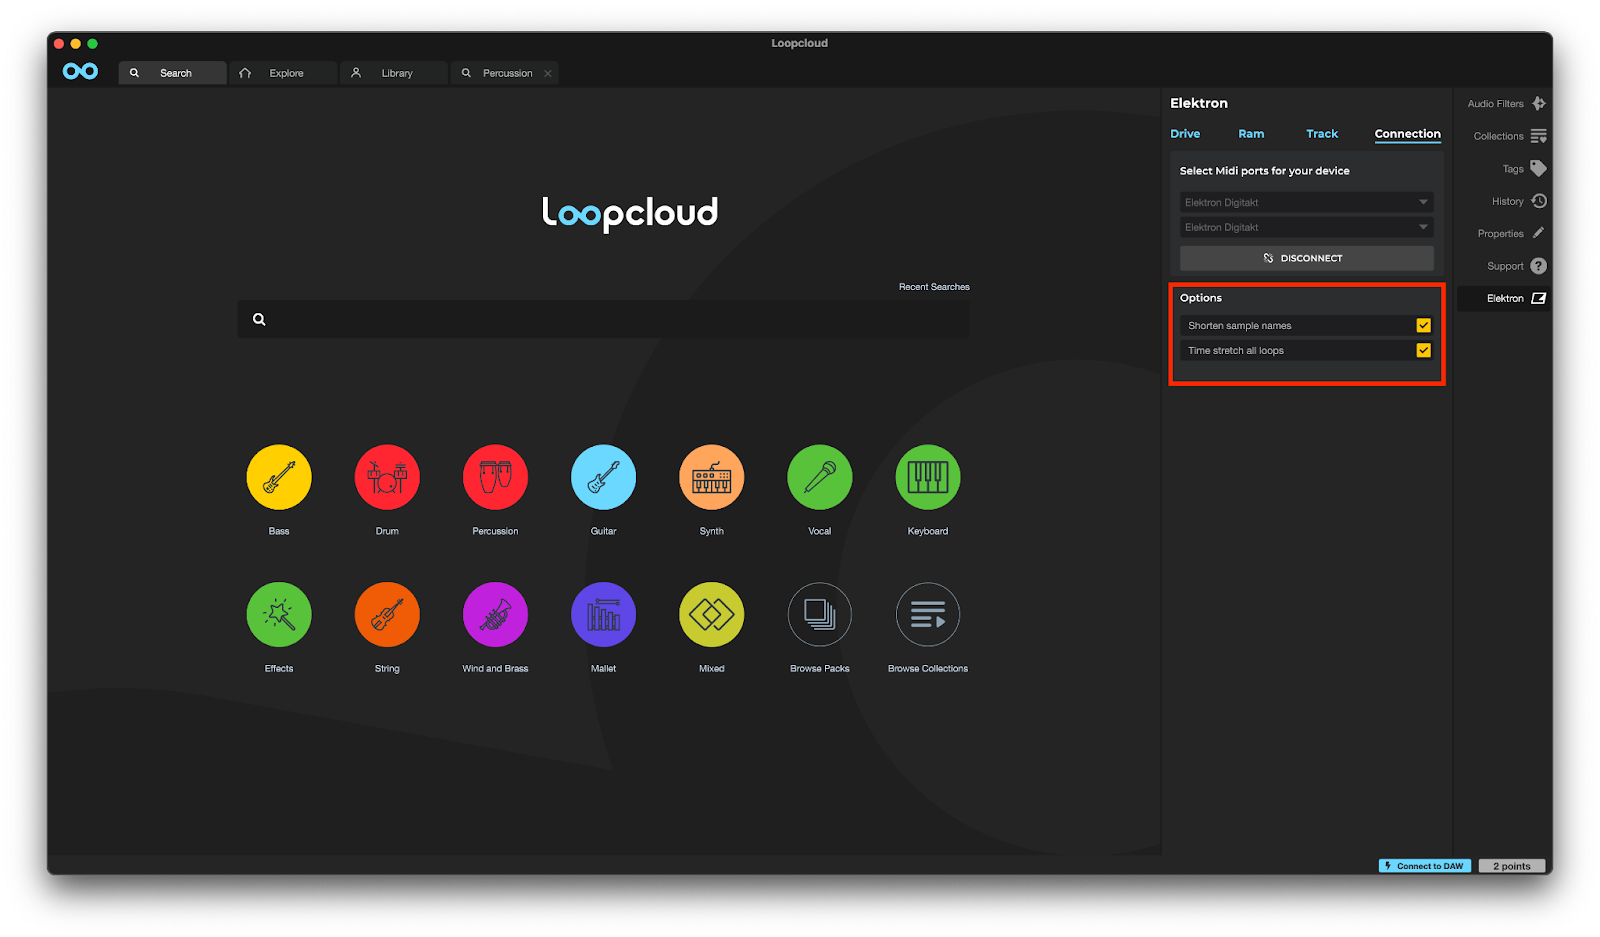The width and height of the screenshot is (1600, 937).
Task: Open the Bass instrument category
Action: 279,477
